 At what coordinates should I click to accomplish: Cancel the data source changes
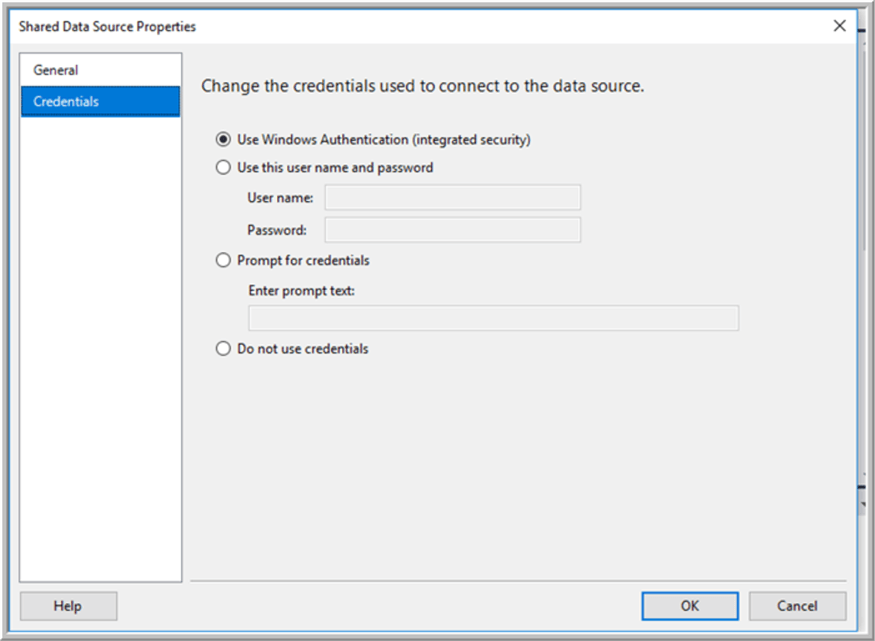coord(797,606)
